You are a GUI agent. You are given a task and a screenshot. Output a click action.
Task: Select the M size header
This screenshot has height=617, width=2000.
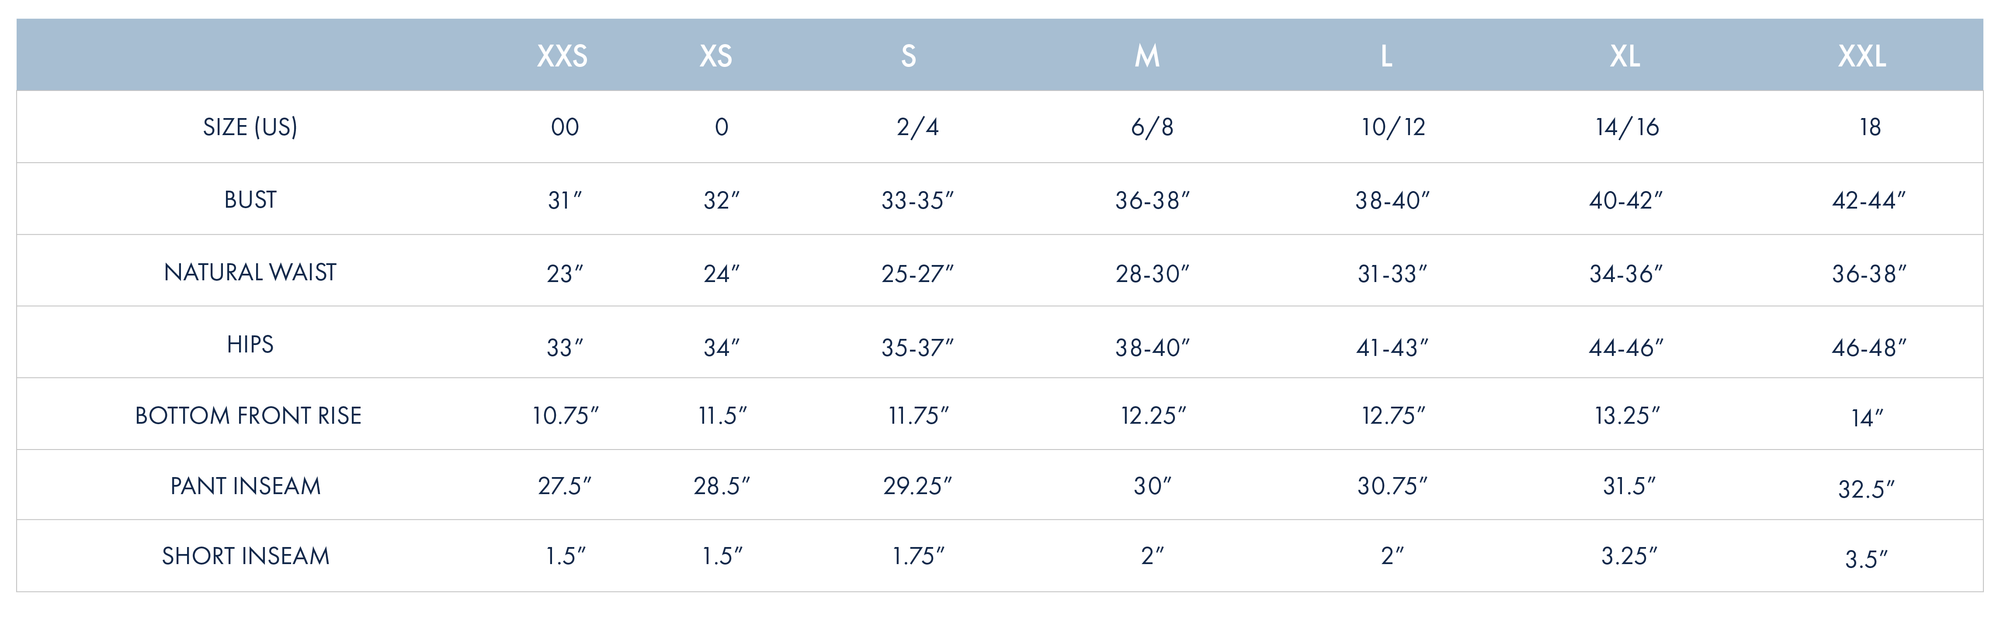(x=1147, y=56)
